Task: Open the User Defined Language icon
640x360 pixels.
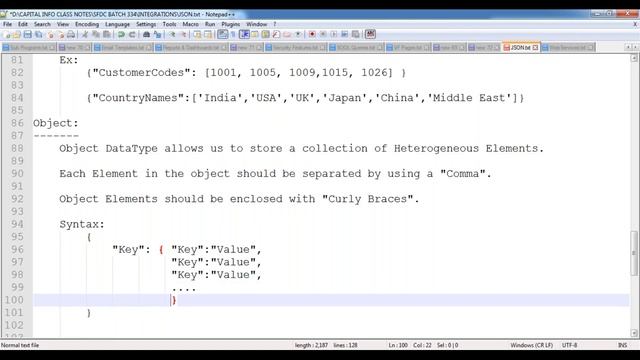Action: pyautogui.click(x=255, y=34)
